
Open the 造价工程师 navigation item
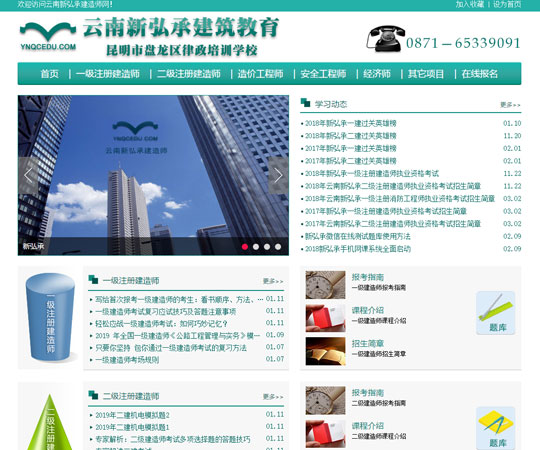260,74
